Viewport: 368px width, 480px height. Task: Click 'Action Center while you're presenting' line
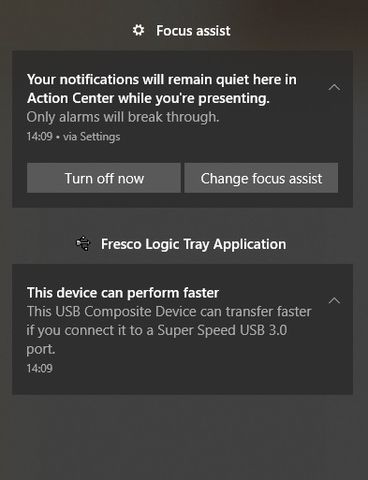click(148, 98)
